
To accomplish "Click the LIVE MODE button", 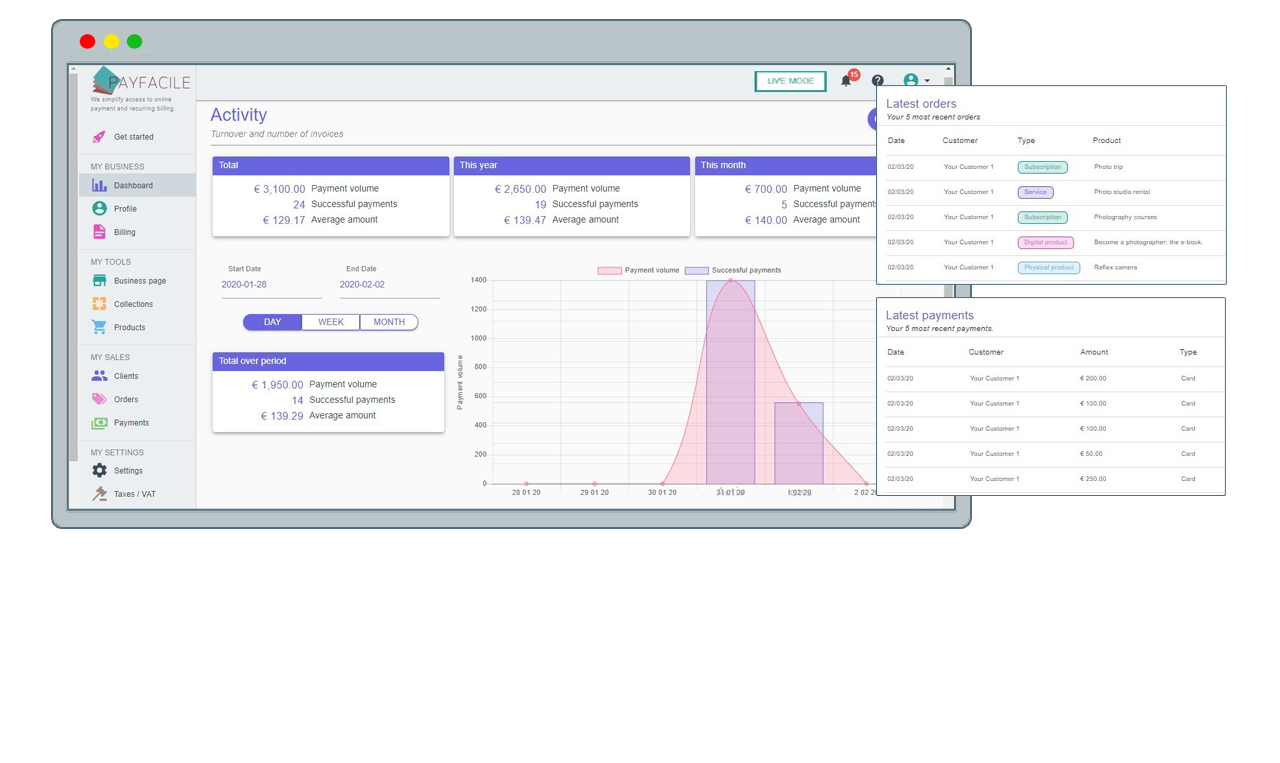I will pyautogui.click(x=790, y=81).
